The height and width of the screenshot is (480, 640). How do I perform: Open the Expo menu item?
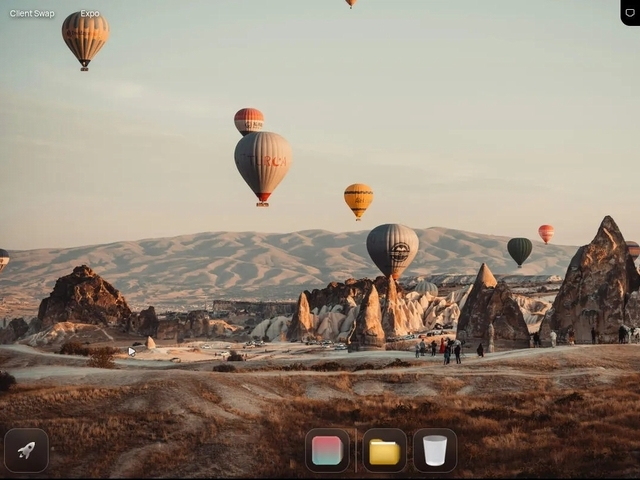tap(90, 14)
